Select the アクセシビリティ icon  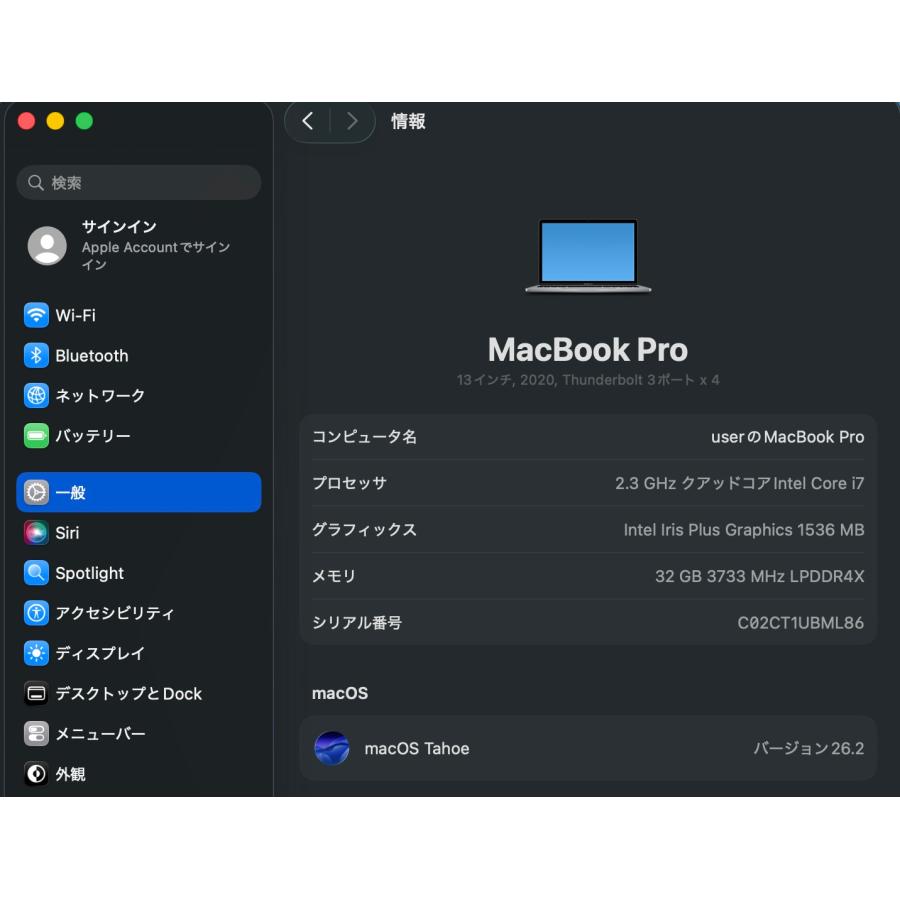36,613
